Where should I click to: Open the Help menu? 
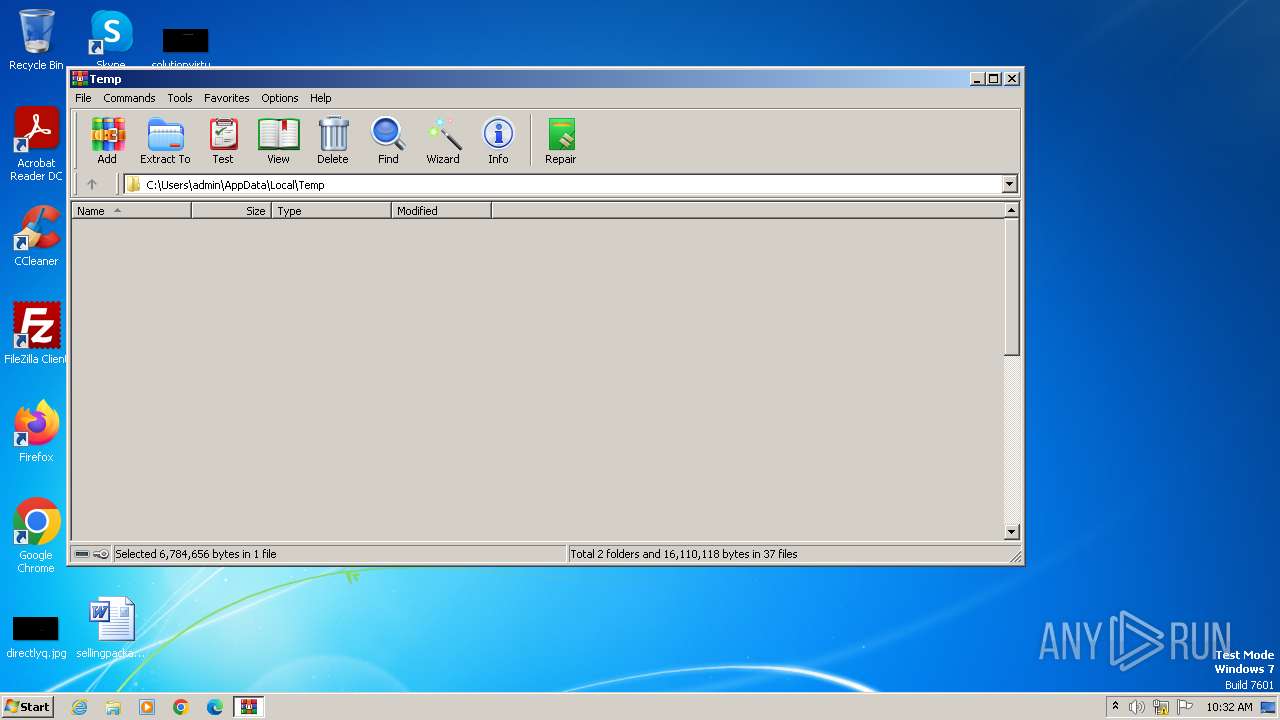tap(320, 98)
